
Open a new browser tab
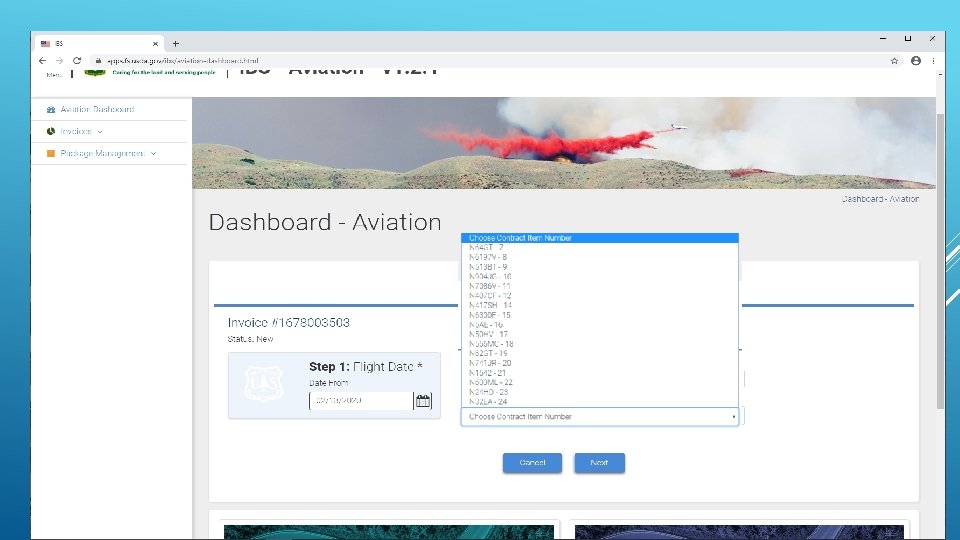pos(176,43)
